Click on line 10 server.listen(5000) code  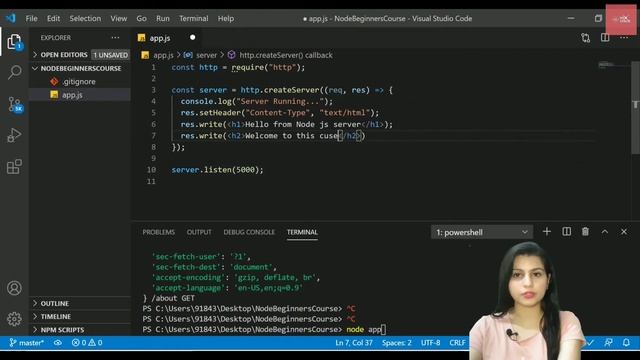(218, 170)
